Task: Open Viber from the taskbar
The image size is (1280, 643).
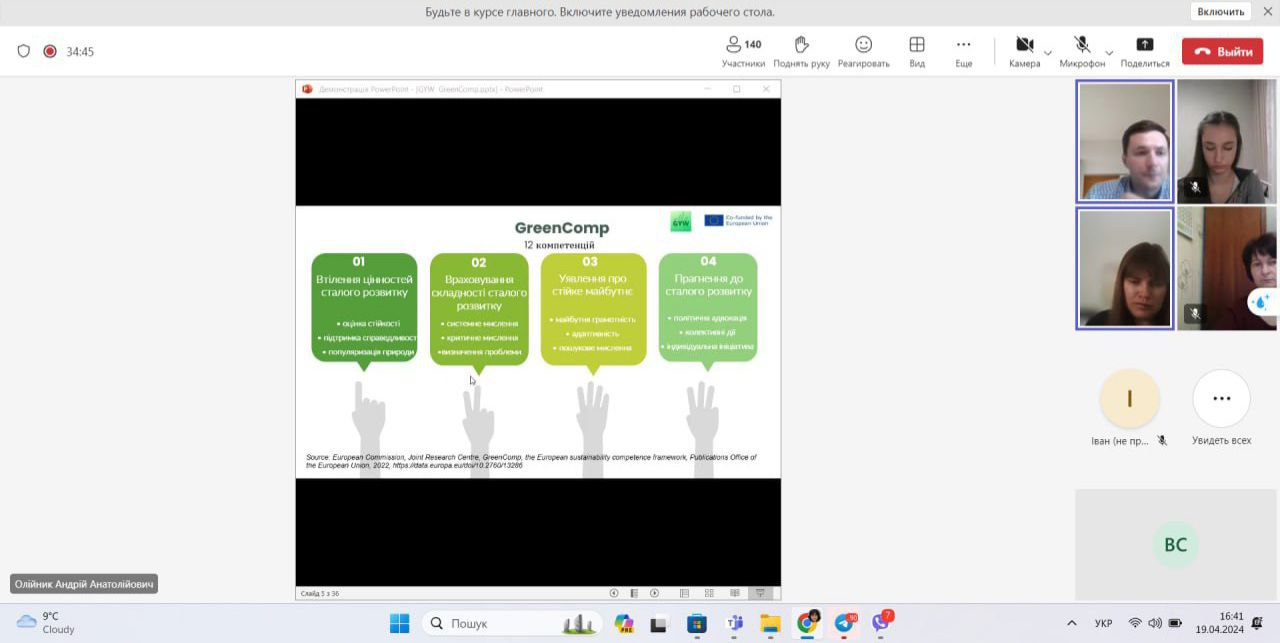Action: pyautogui.click(x=881, y=623)
